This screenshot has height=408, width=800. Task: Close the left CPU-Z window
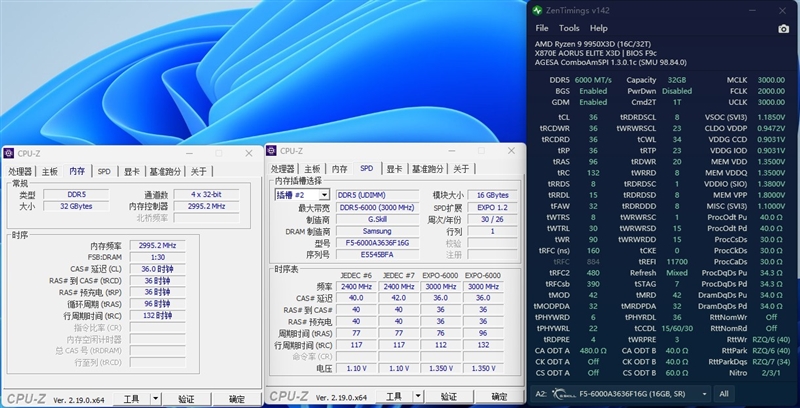[x=248, y=154]
